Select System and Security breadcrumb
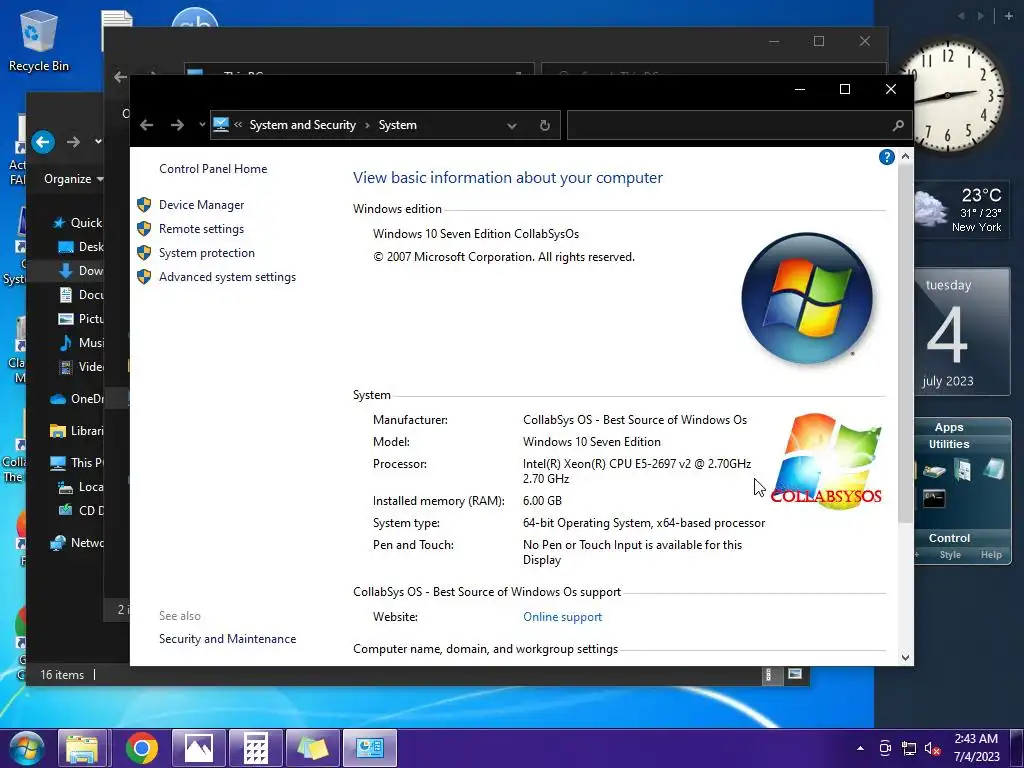1024x768 pixels. tap(302, 125)
